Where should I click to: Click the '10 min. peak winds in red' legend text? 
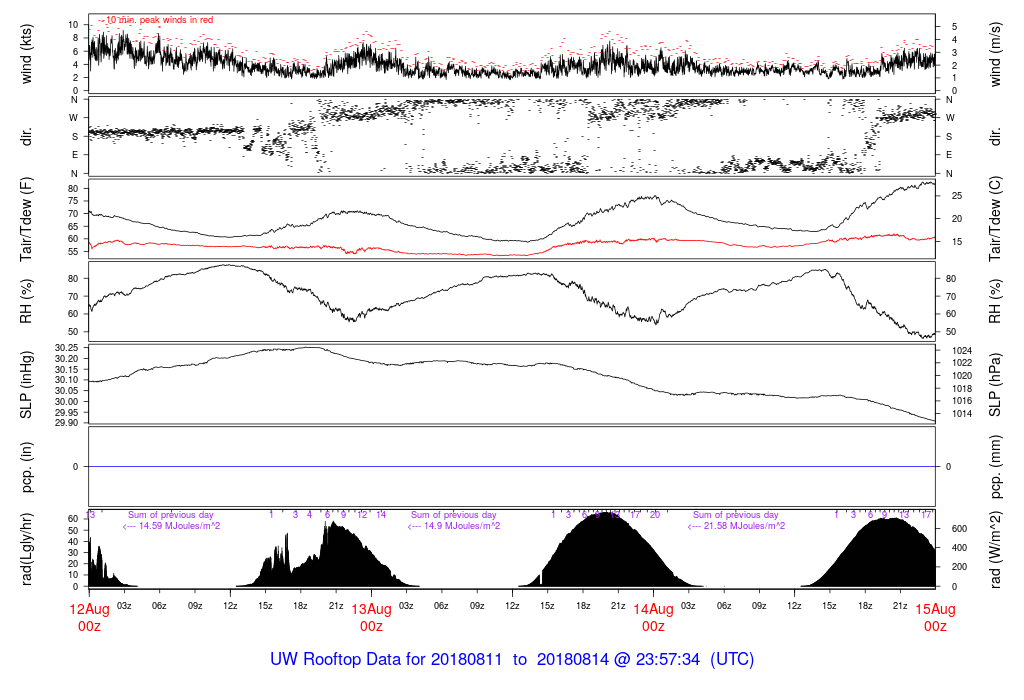pyautogui.click(x=160, y=19)
